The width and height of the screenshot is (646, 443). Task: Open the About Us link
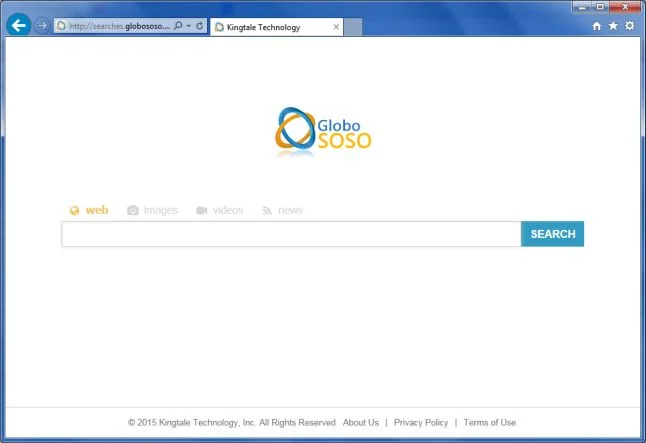[x=360, y=422]
